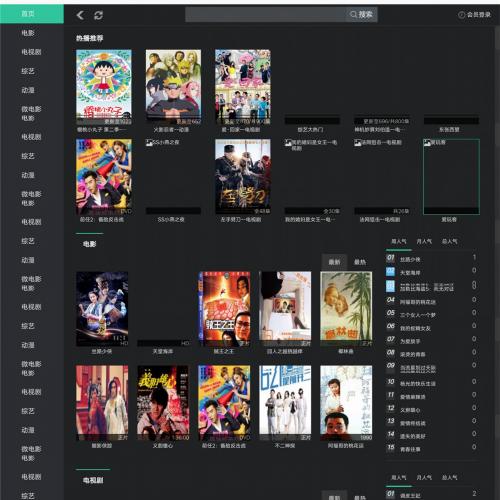Click the 搜索 search button
Image resolution: width=500 pixels, height=500 pixels.
point(361,14)
